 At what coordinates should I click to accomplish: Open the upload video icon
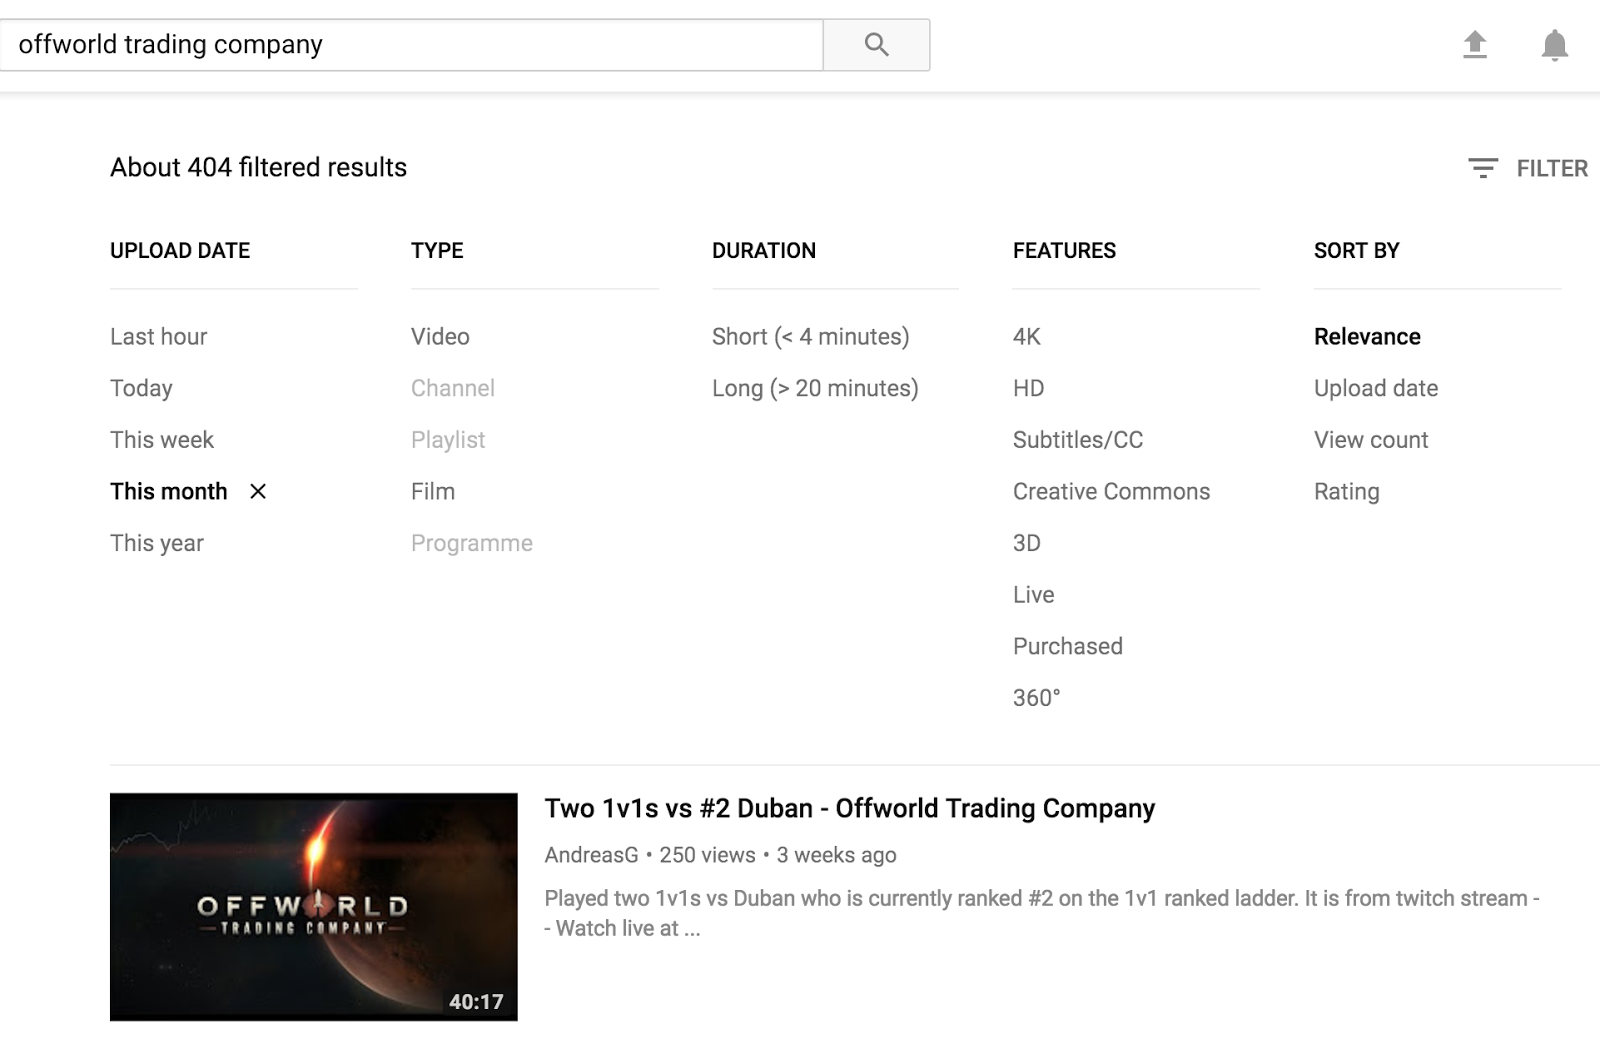point(1475,45)
